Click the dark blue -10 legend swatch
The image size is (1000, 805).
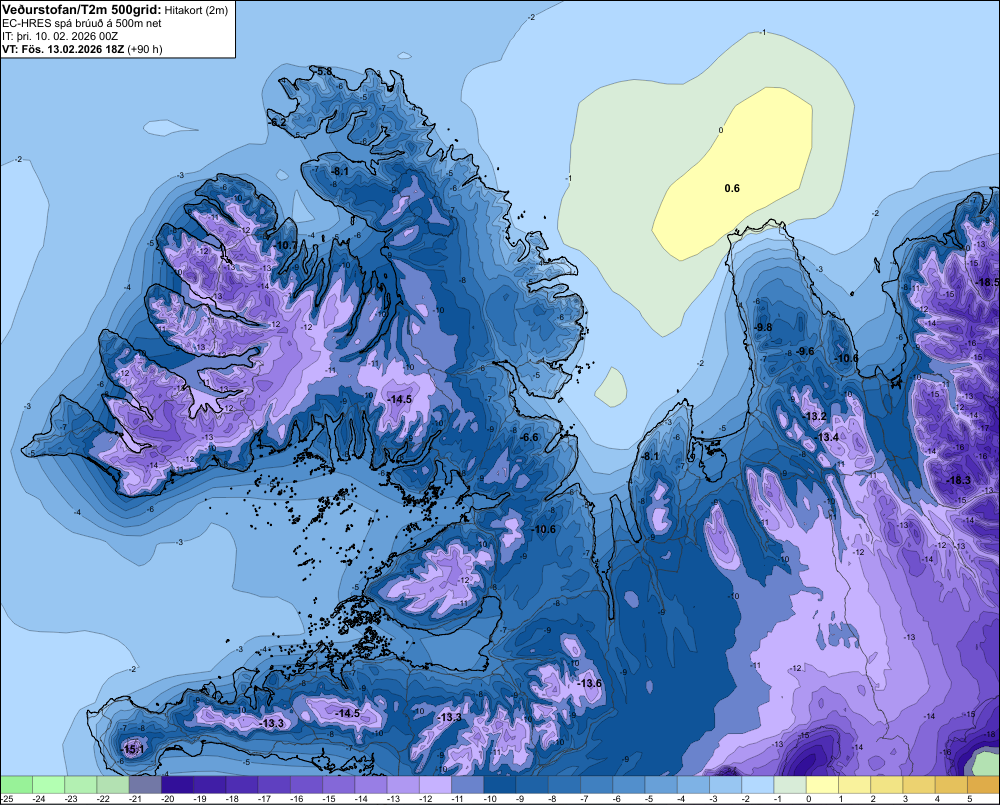tap(500, 785)
